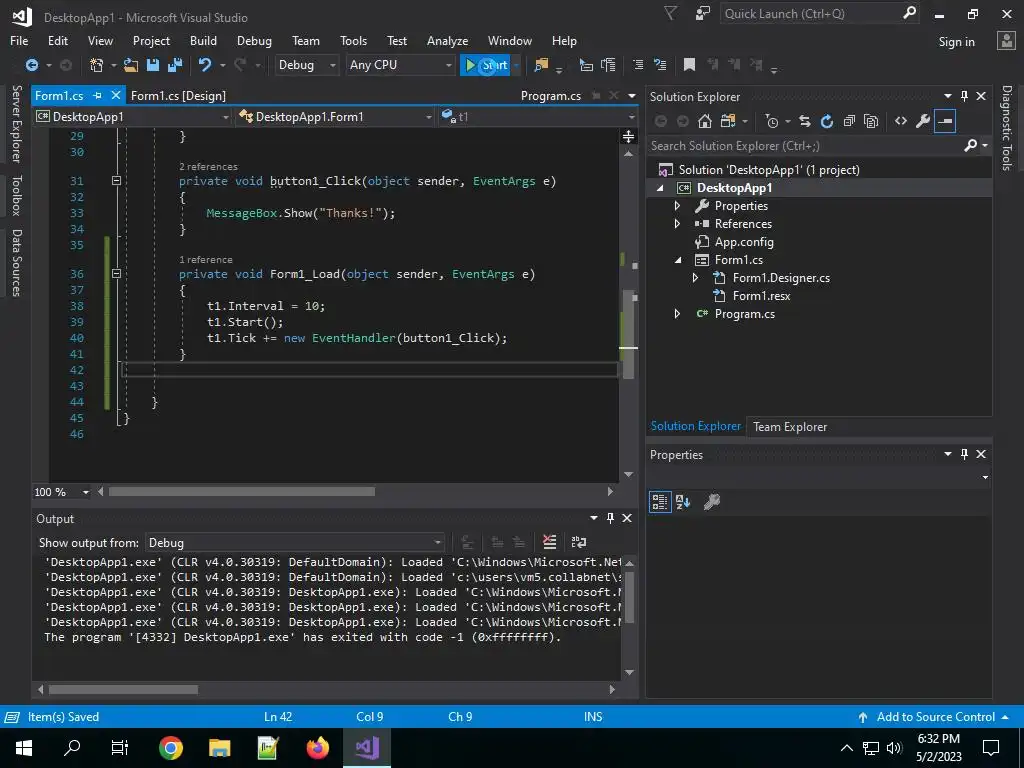The width and height of the screenshot is (1024, 768).
Task: Click the Sign in link
Action: coord(956,41)
